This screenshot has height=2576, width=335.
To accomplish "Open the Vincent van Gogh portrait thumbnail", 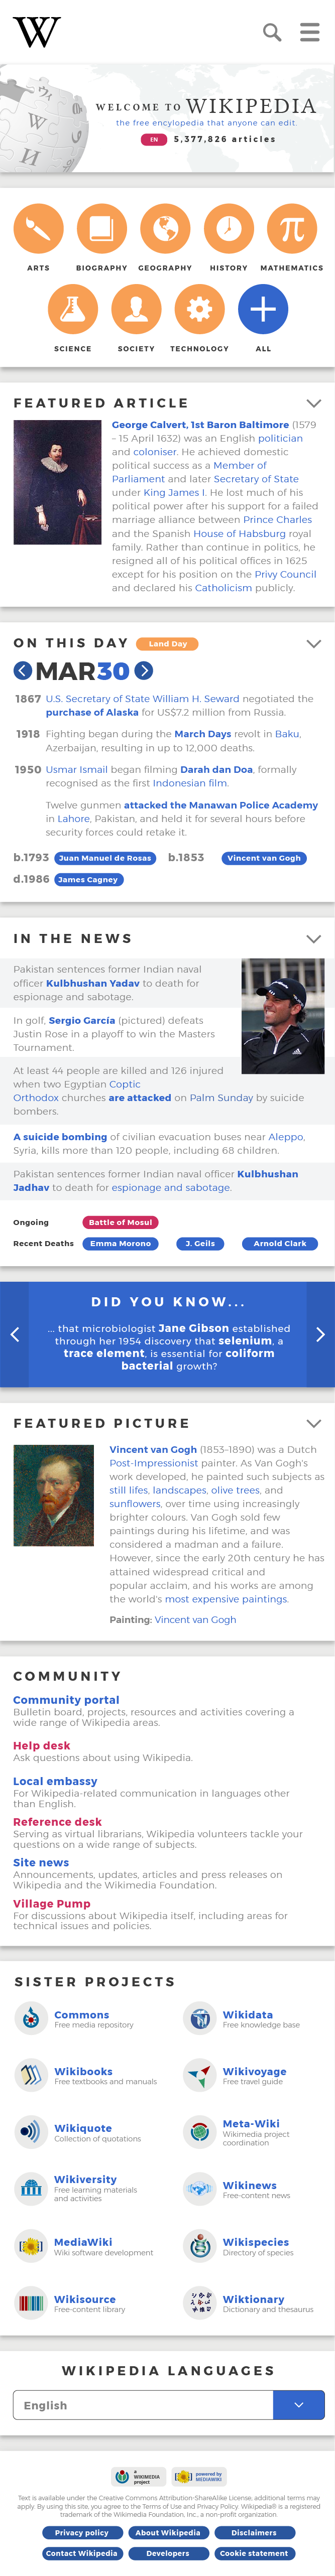I will click(x=54, y=1496).
